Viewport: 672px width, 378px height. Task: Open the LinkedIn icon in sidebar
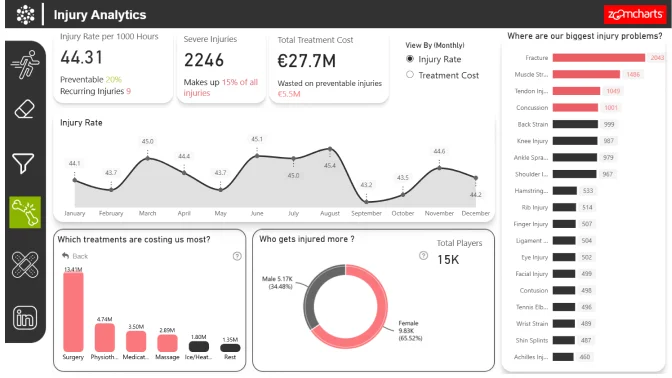[x=25, y=318]
